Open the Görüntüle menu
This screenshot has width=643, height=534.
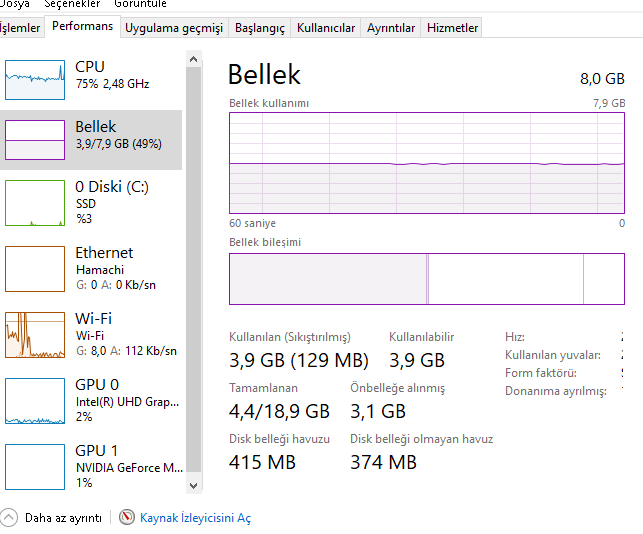(x=140, y=4)
